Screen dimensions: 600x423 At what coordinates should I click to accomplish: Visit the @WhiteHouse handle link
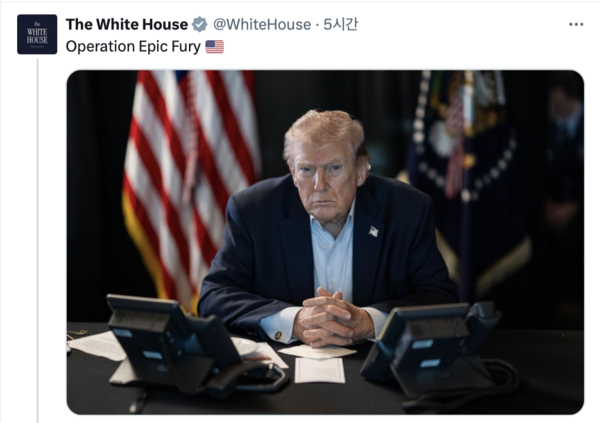pos(262,24)
